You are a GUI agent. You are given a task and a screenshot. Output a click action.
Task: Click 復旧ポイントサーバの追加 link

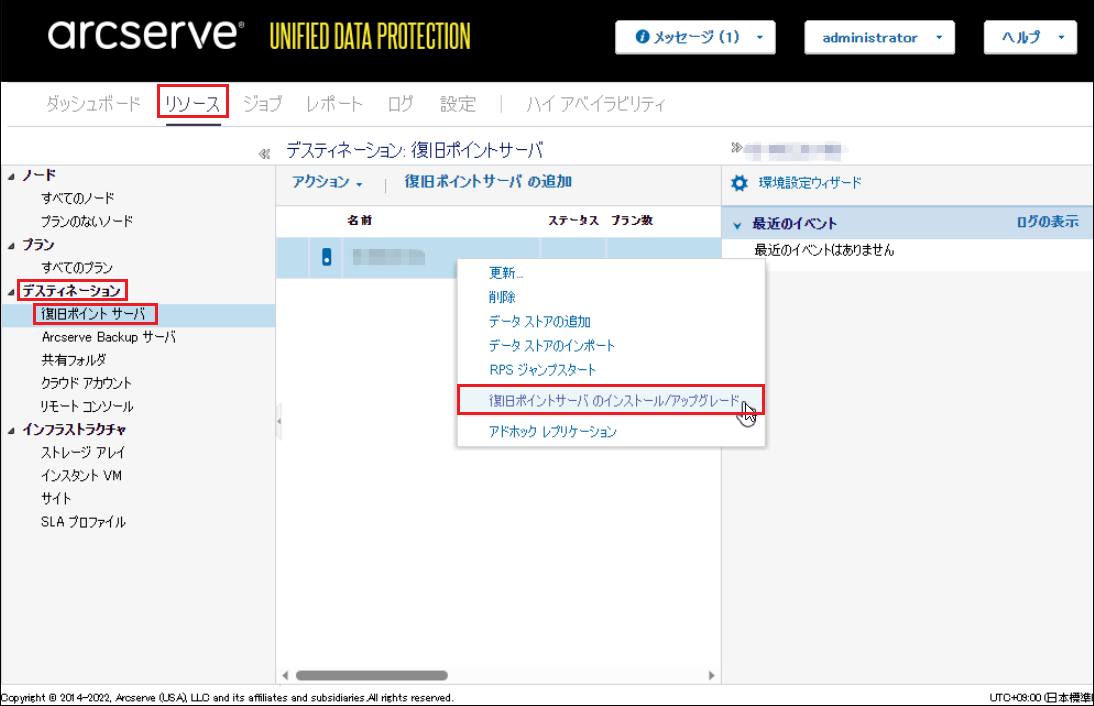(488, 181)
